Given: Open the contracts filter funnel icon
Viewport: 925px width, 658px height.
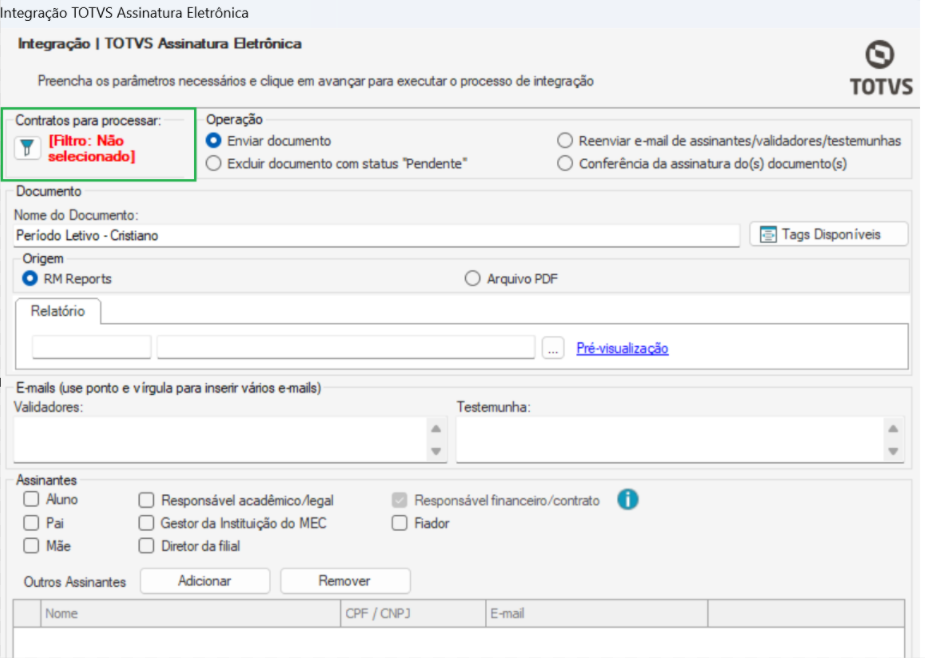Looking at the screenshot, I should [x=27, y=148].
